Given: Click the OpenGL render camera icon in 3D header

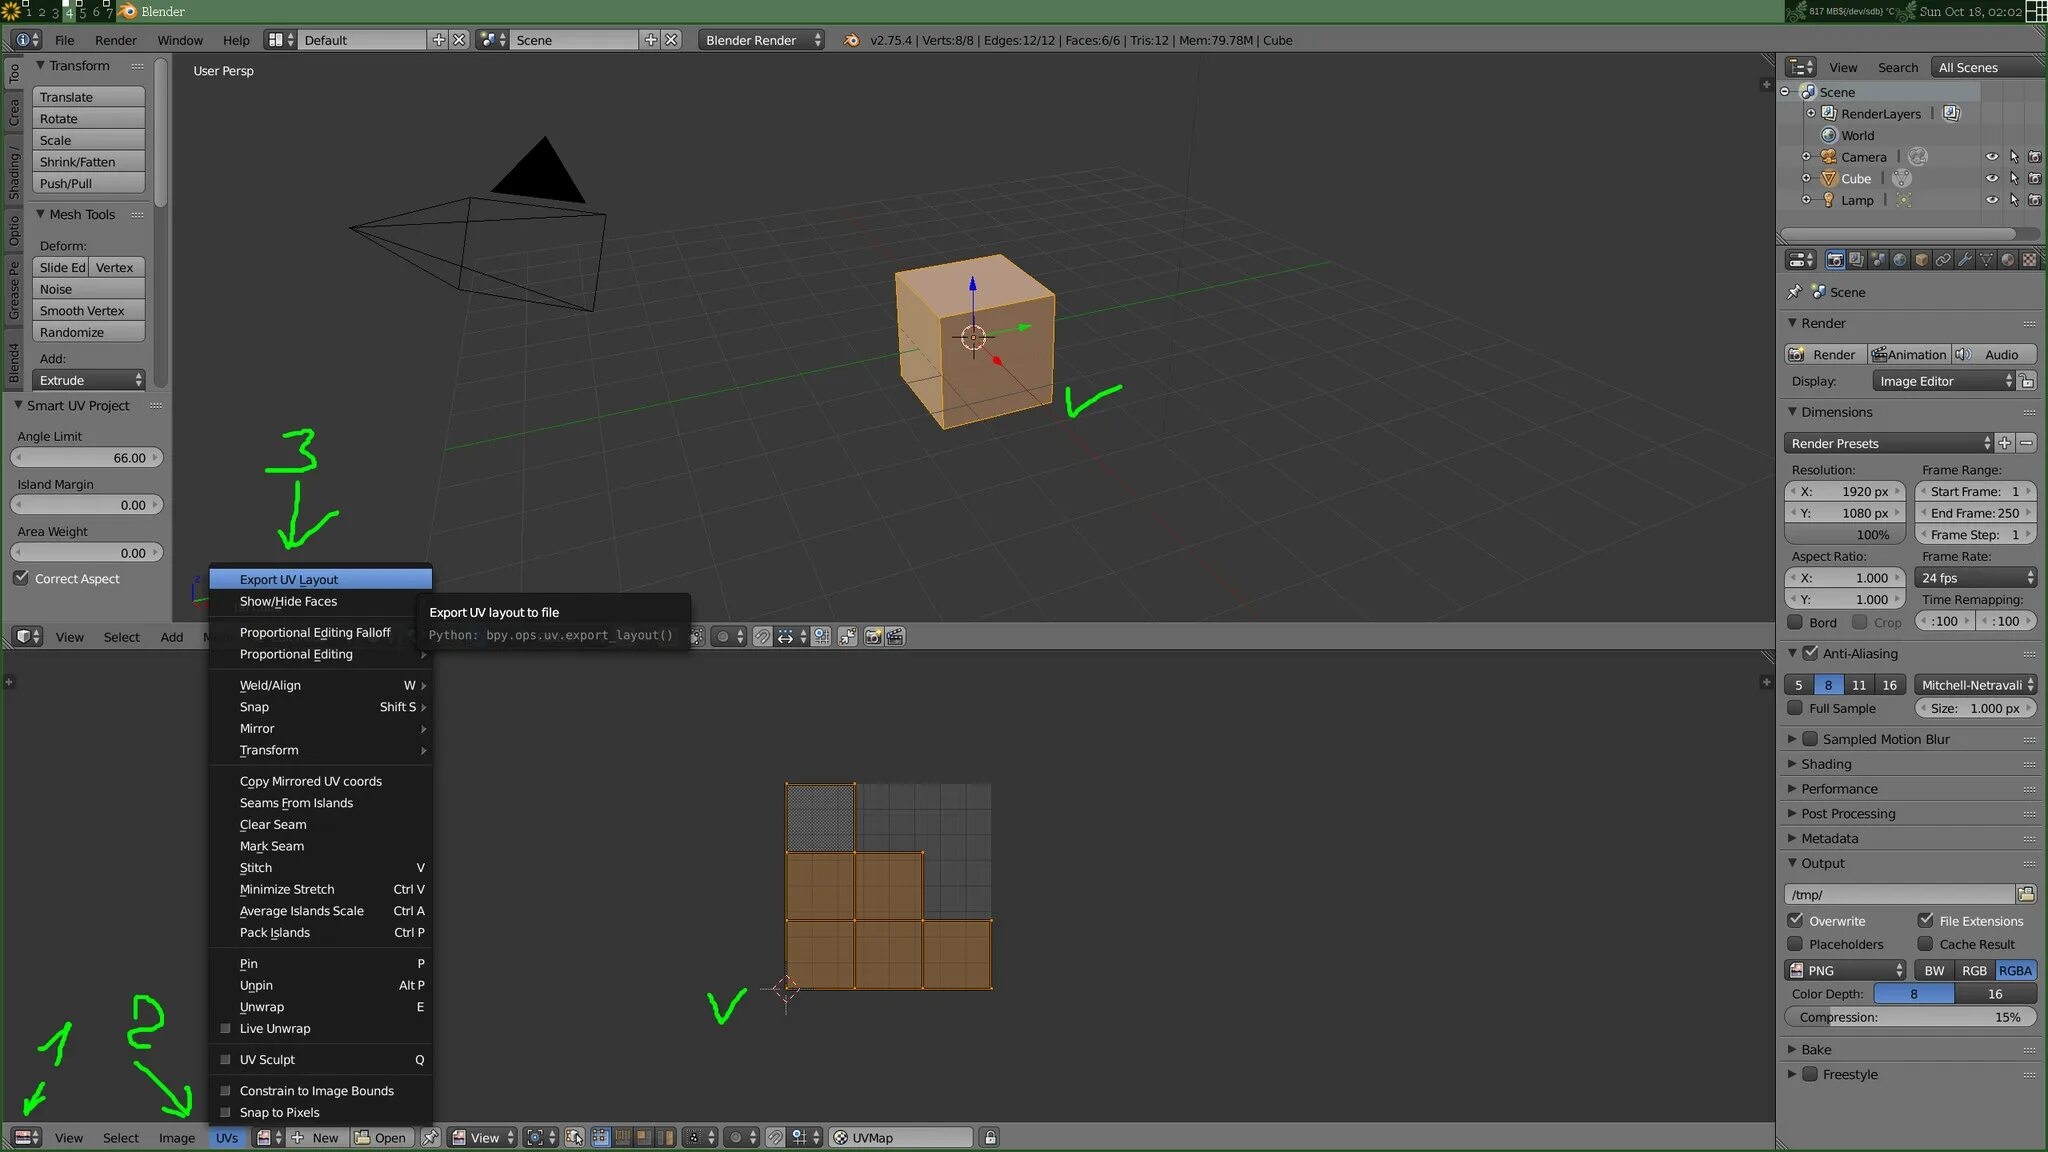Looking at the screenshot, I should click(x=873, y=636).
